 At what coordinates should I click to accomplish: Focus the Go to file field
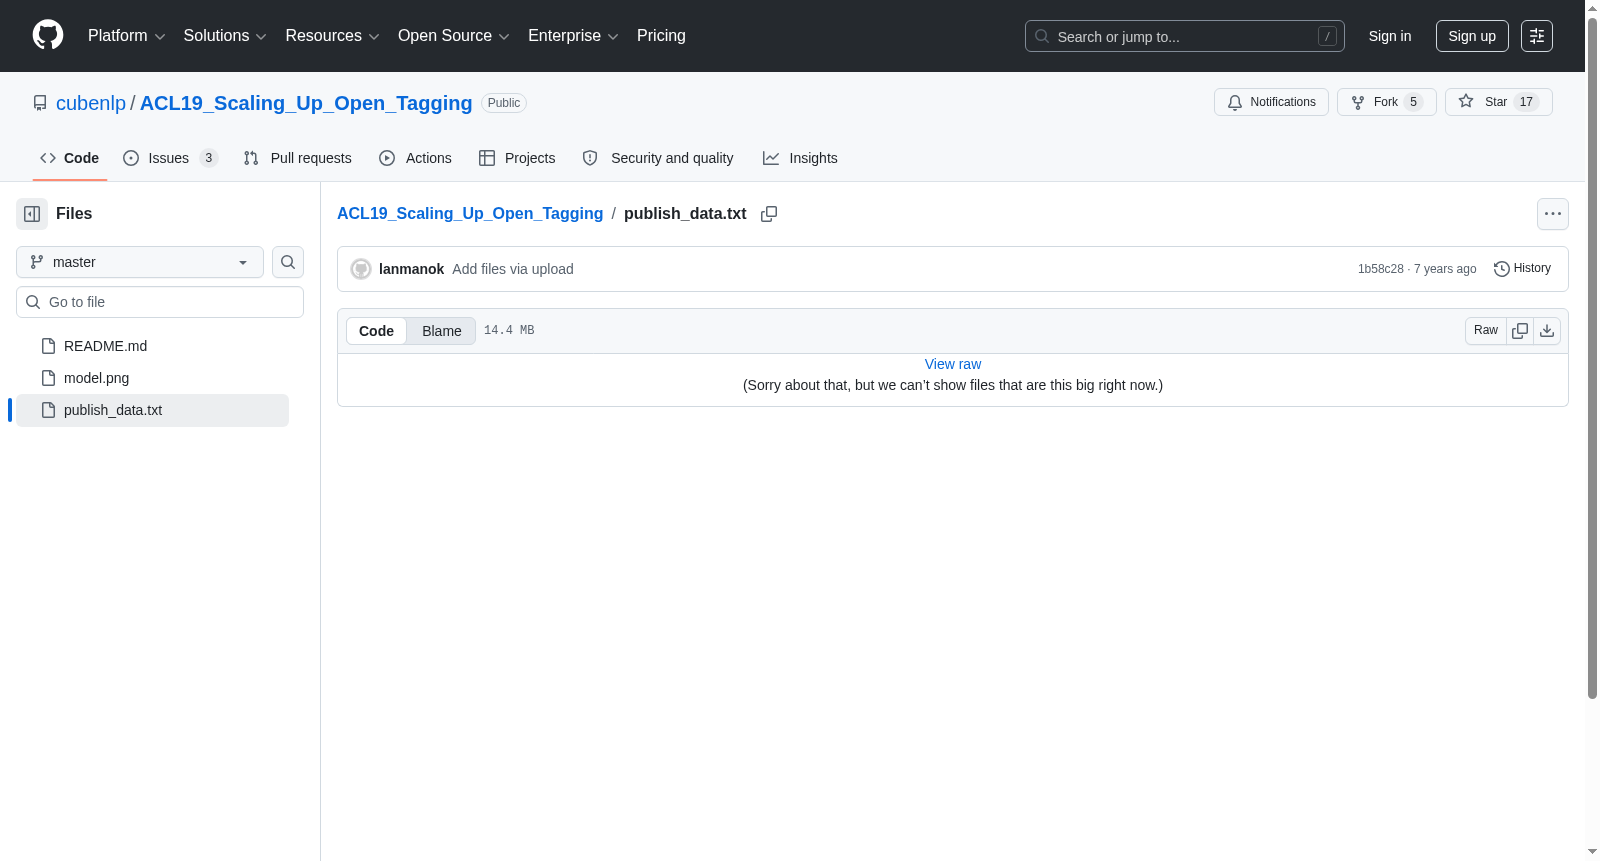160,302
